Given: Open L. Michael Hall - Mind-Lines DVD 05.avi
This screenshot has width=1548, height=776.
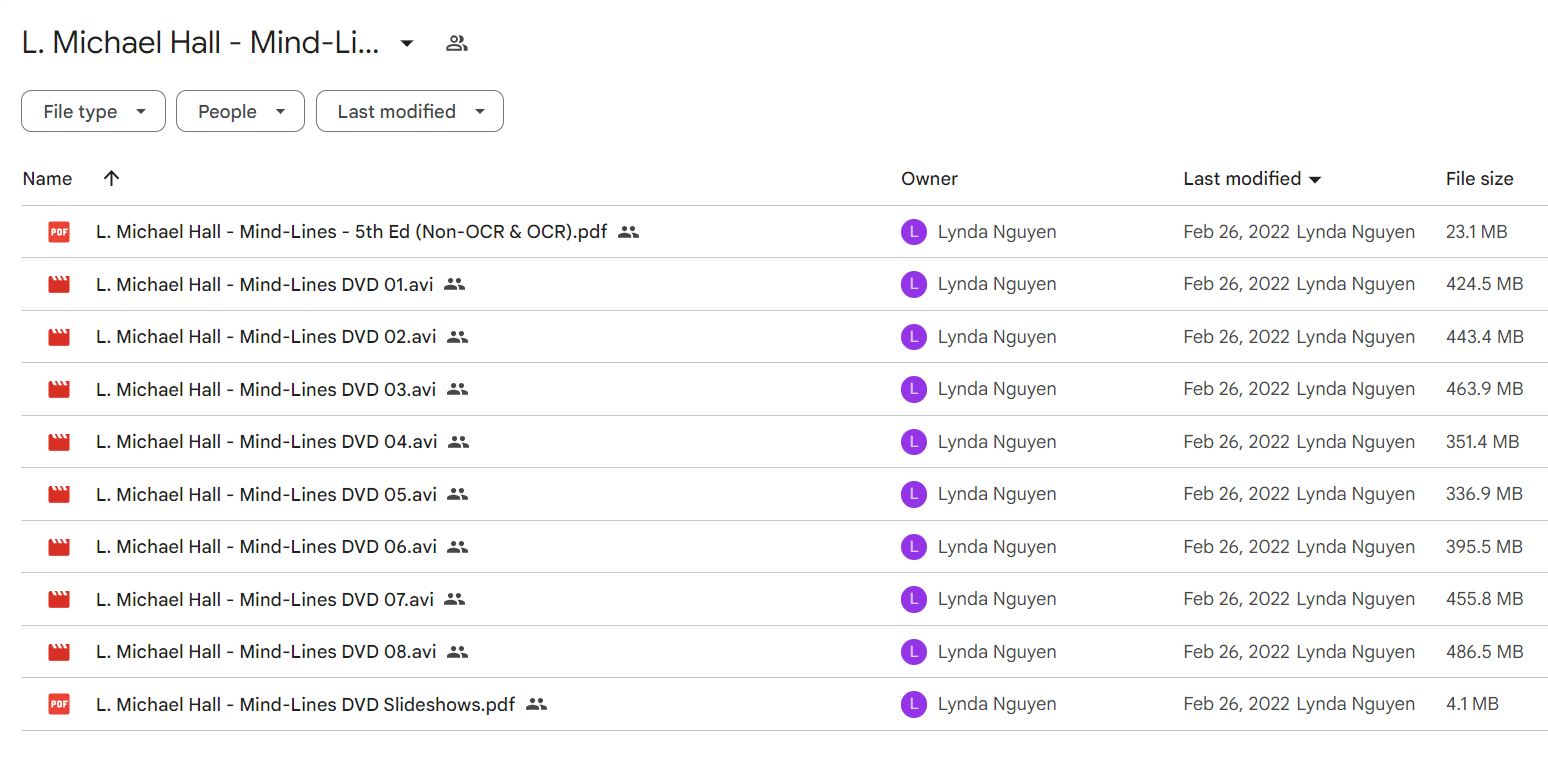Looking at the screenshot, I should pyautogui.click(x=266, y=494).
